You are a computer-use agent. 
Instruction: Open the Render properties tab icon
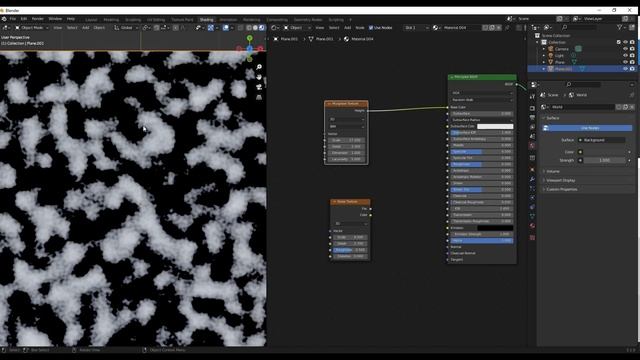tap(532, 108)
